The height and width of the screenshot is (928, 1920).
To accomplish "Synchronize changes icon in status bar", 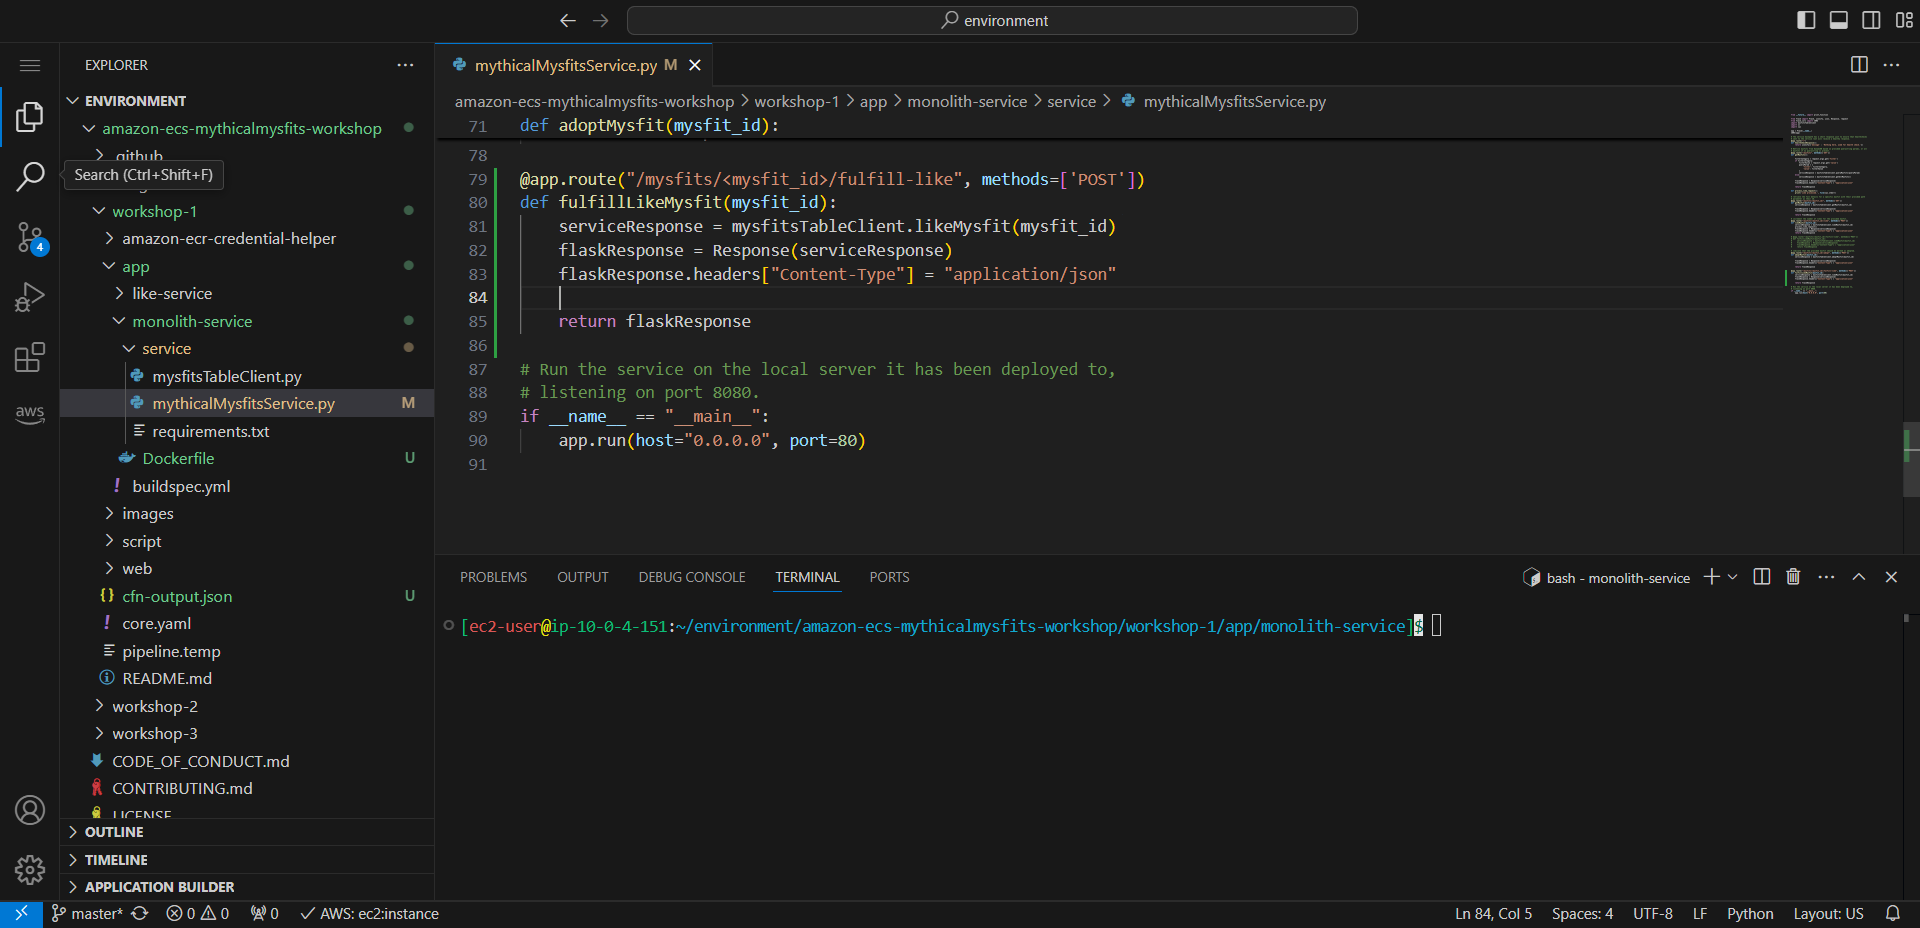I will (x=140, y=914).
